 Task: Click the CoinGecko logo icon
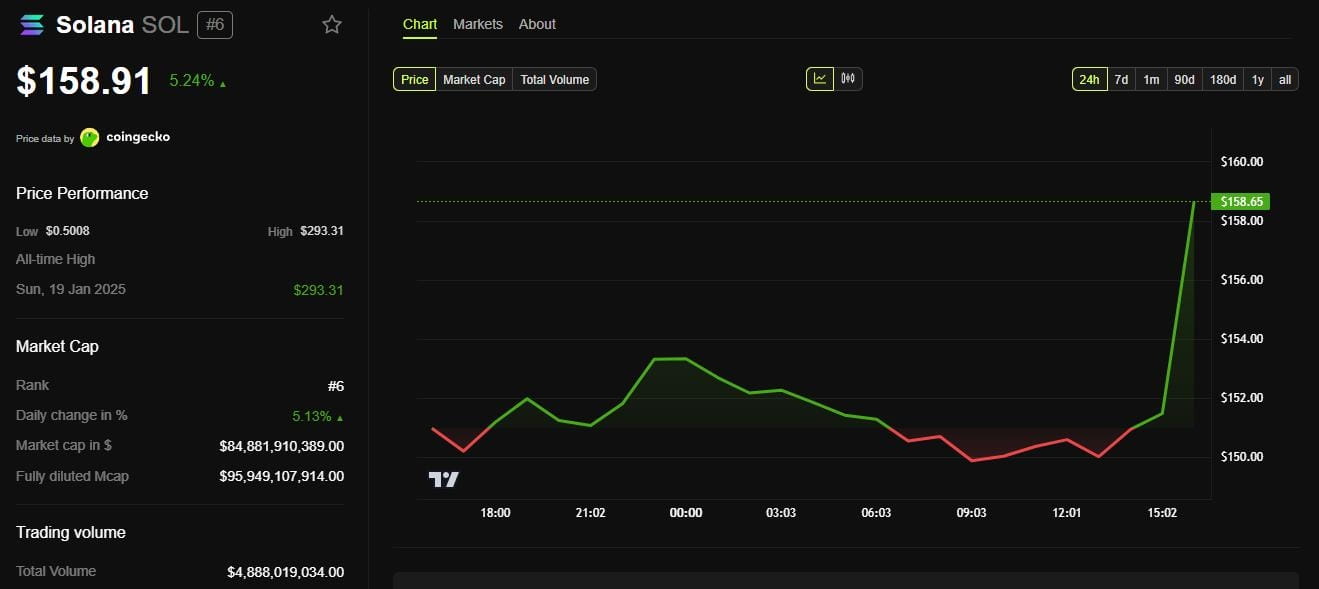tap(90, 138)
